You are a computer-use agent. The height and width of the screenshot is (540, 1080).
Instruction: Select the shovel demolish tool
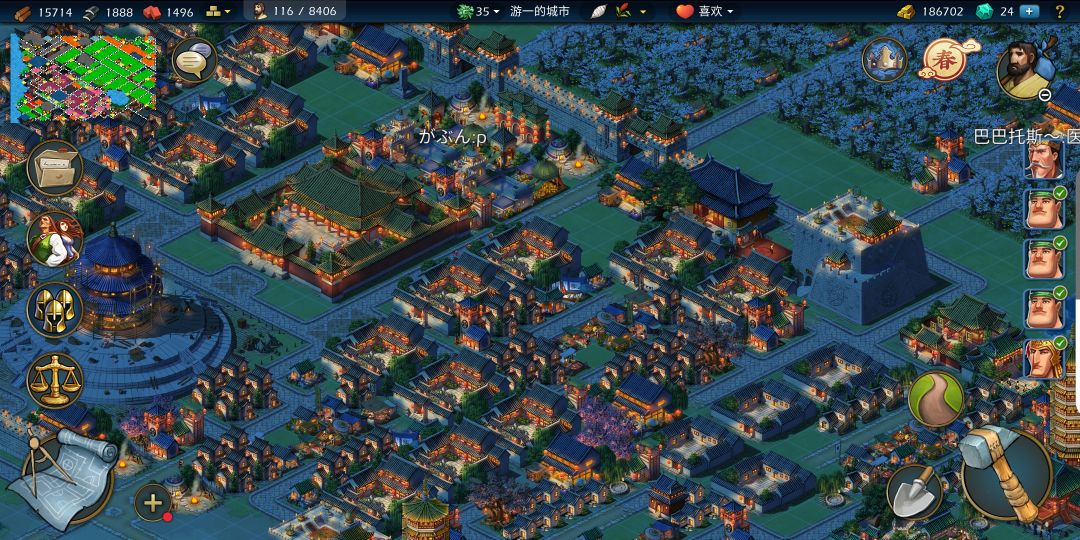coord(914,491)
